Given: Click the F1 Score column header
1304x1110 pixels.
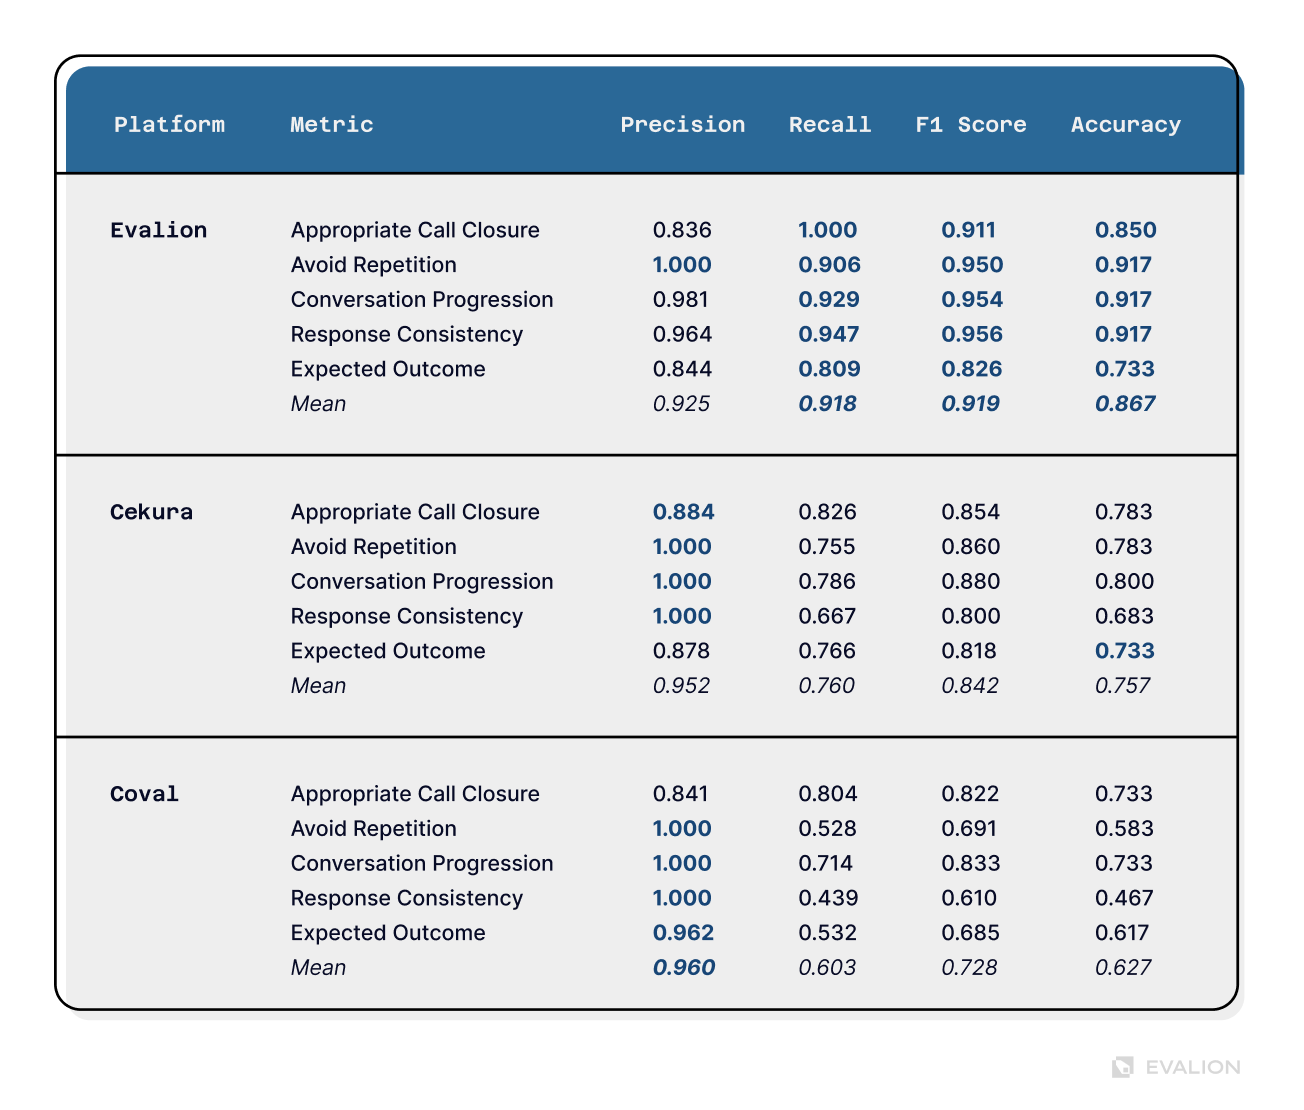Looking at the screenshot, I should 970,125.
